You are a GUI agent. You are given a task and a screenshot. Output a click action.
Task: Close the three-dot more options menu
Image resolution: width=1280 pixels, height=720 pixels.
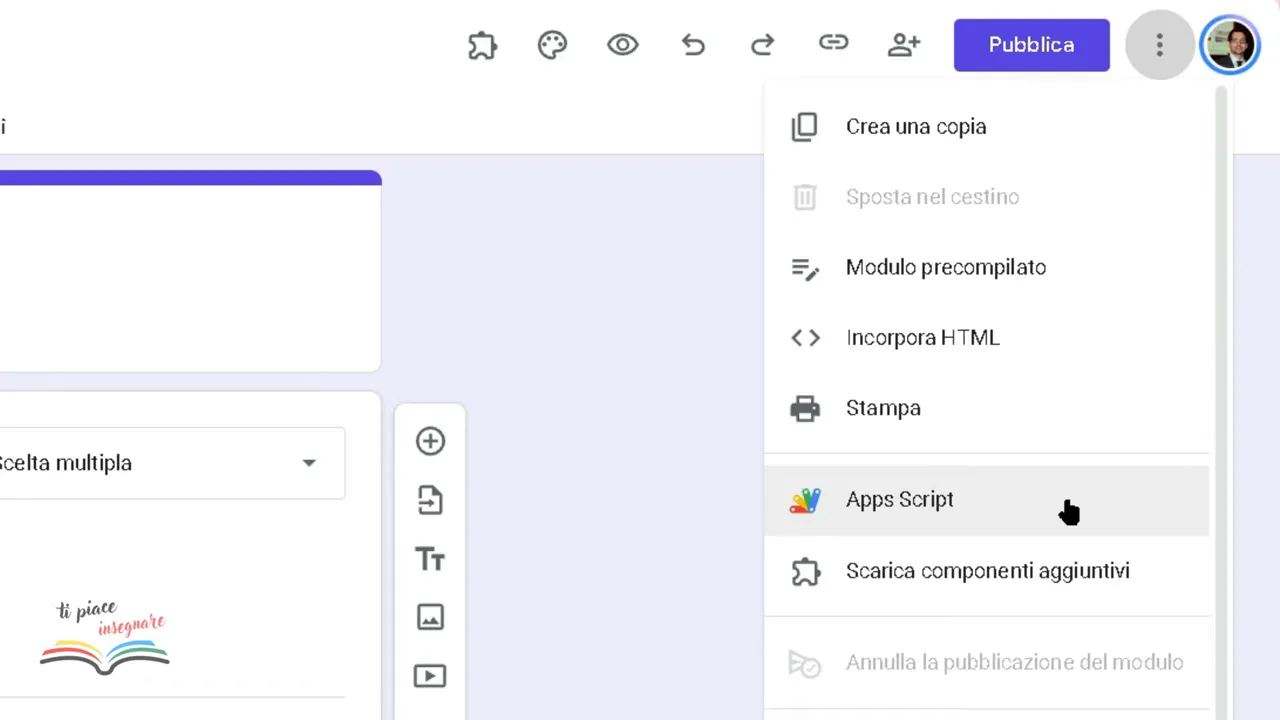(x=1159, y=45)
